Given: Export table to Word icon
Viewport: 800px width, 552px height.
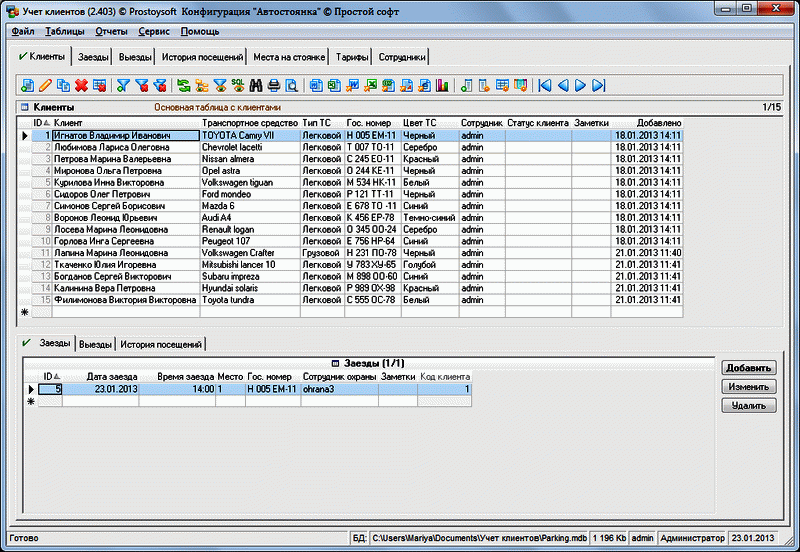Looking at the screenshot, I should (x=316, y=85).
